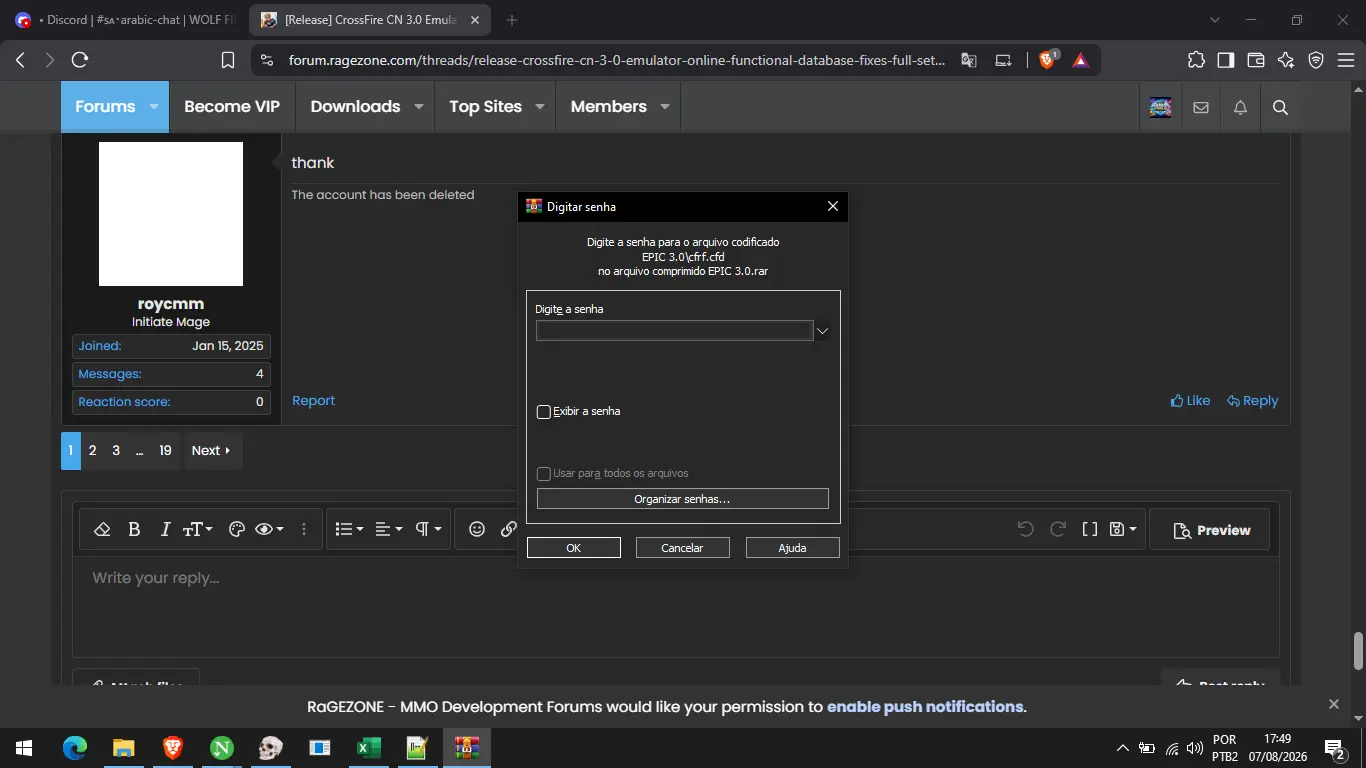Open Leo AI sparkle icon
The image size is (1366, 768).
point(1286,60)
